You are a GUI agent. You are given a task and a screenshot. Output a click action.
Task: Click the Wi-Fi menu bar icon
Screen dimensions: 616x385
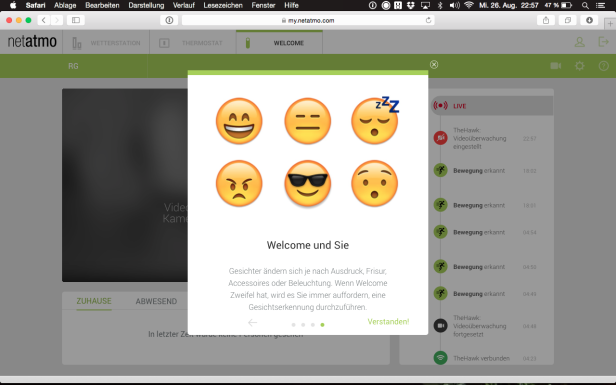point(468,5)
